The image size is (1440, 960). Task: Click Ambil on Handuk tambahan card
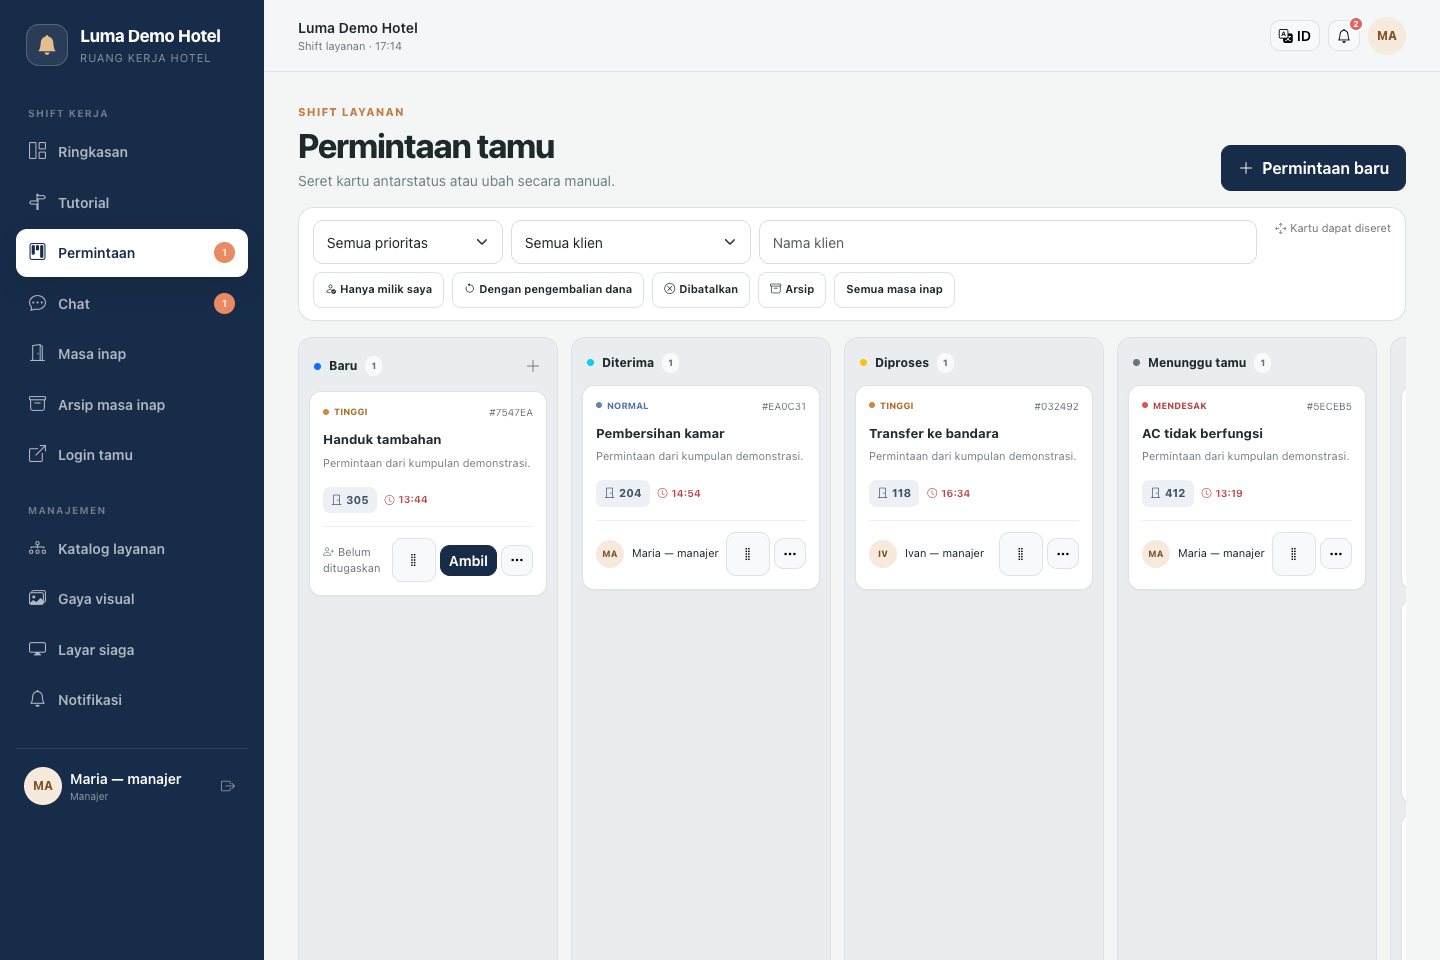pyautogui.click(x=468, y=560)
